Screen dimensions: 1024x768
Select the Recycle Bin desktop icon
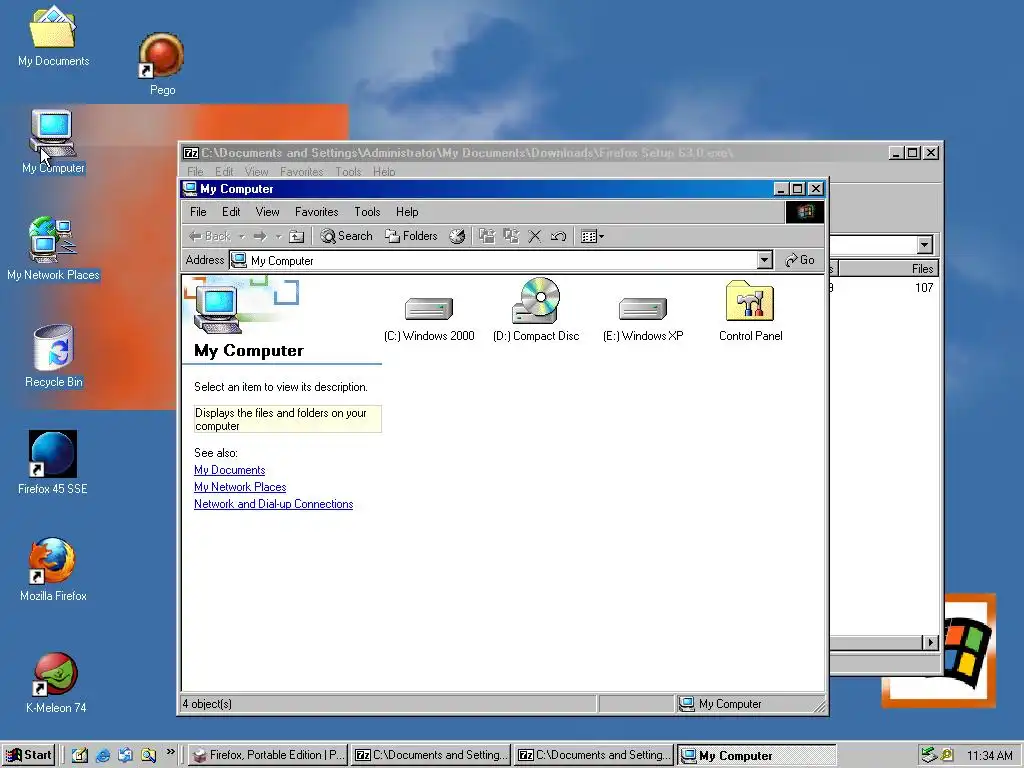(x=54, y=357)
